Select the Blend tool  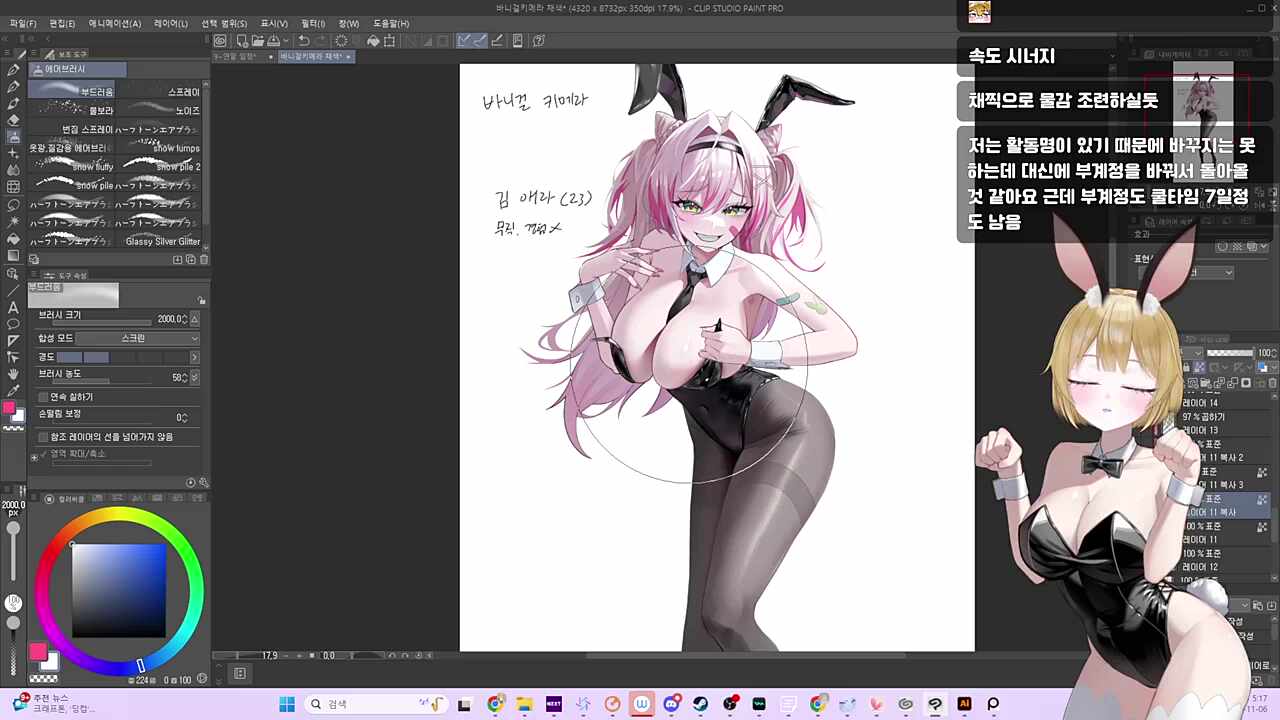pyautogui.click(x=13, y=170)
